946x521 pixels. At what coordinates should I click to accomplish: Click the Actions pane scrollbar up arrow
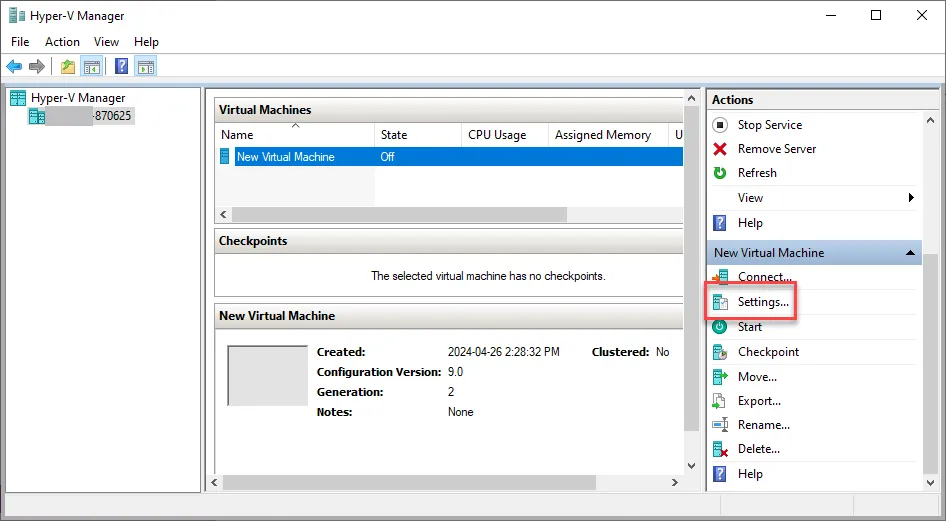click(x=930, y=121)
